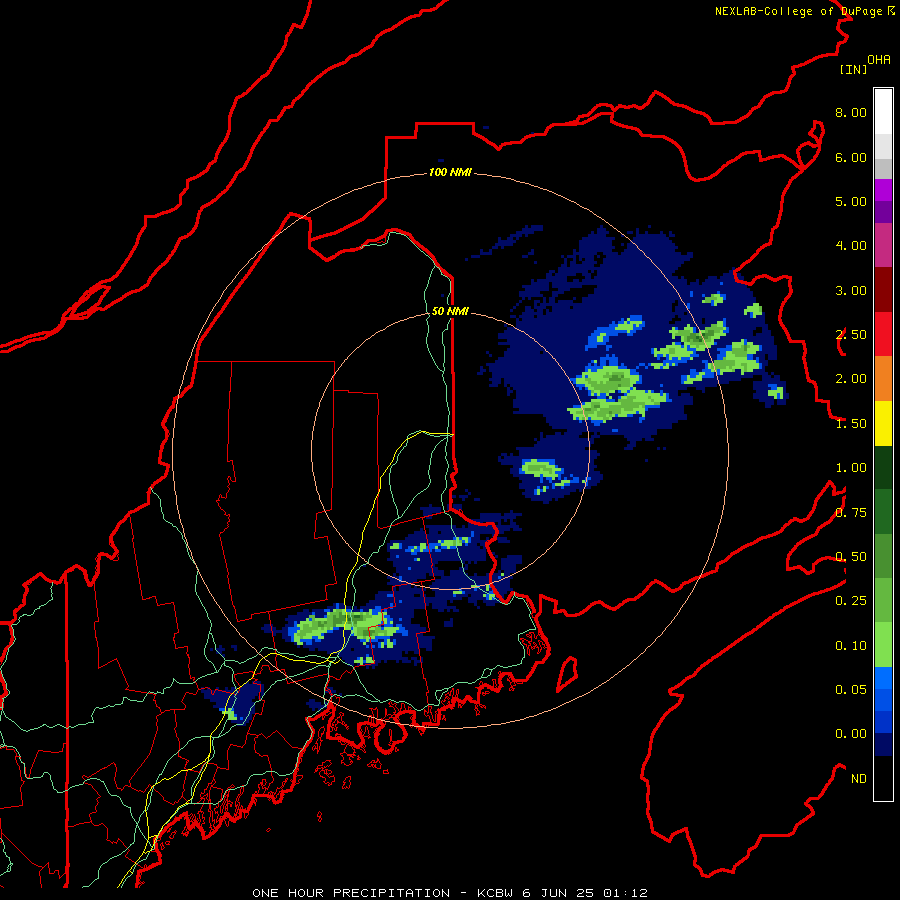Click the 100 NMI range ring label
This screenshot has height=900, width=900.
tap(450, 172)
